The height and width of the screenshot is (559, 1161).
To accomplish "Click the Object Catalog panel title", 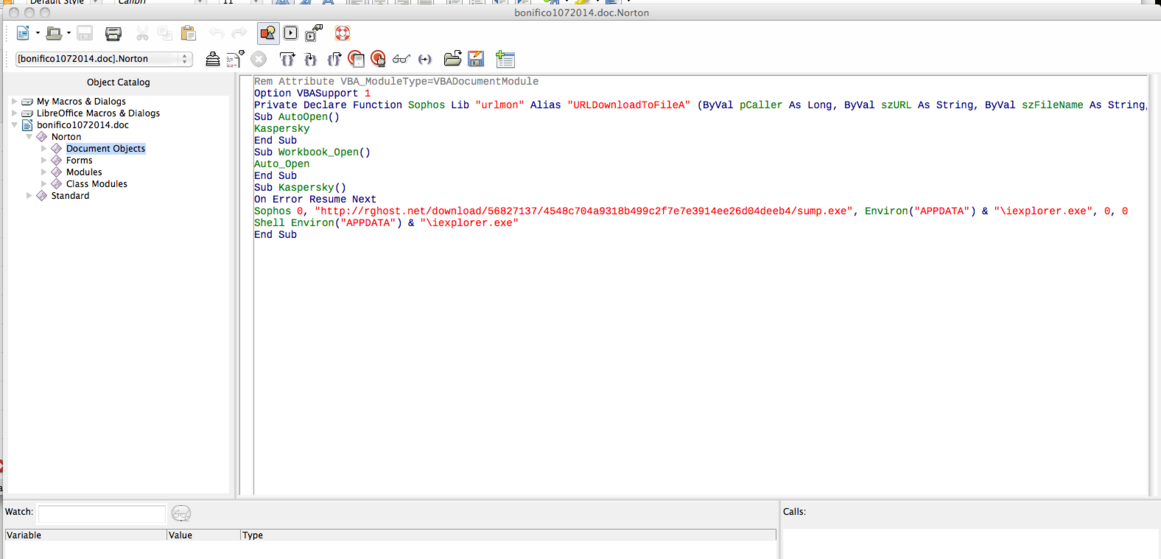I will [x=118, y=82].
